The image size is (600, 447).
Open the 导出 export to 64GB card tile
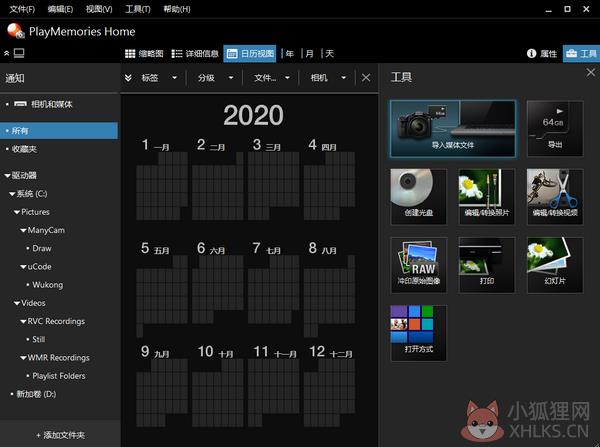555,129
